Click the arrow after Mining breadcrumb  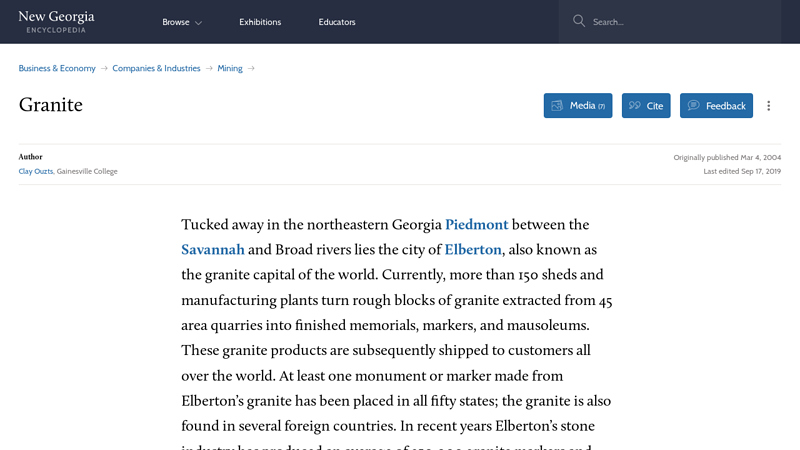[x=251, y=68]
